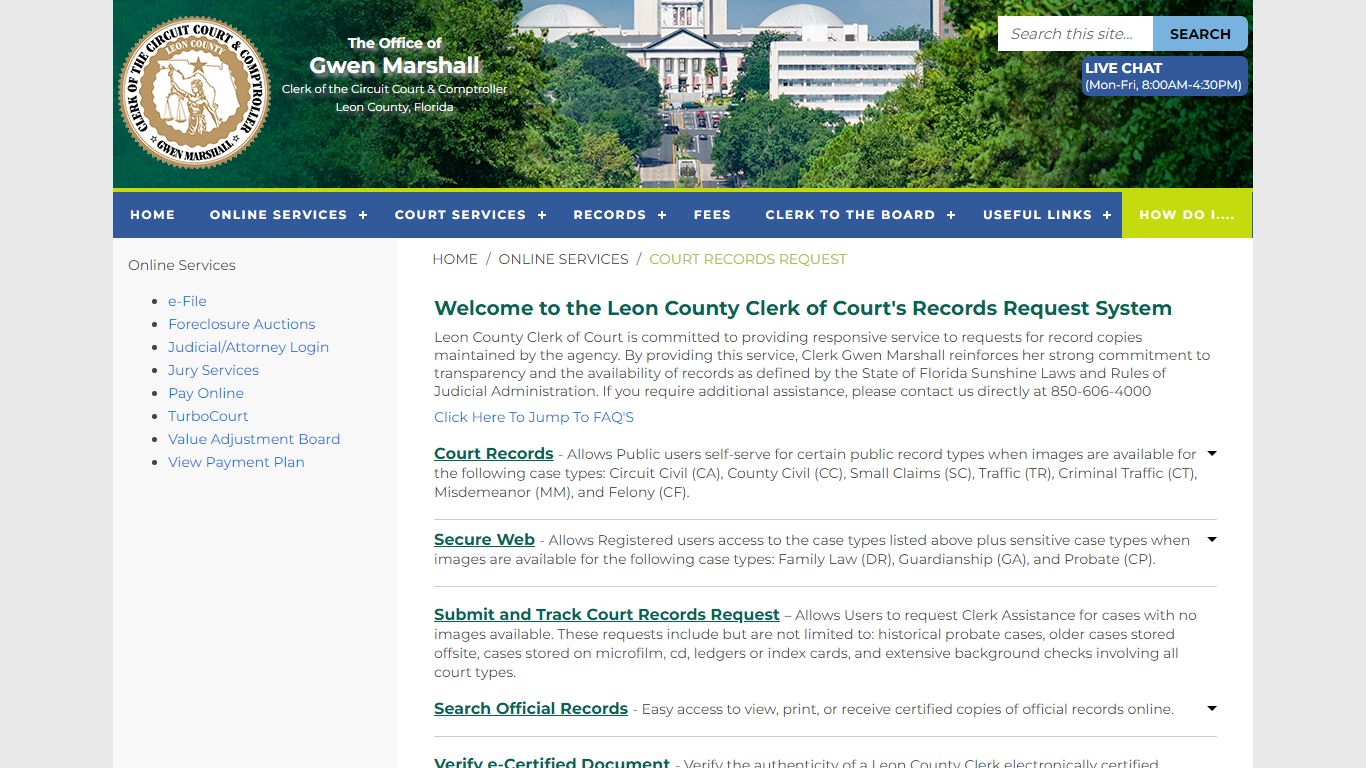Click the Online Services sidebar heading
The image size is (1366, 768).
(182, 265)
